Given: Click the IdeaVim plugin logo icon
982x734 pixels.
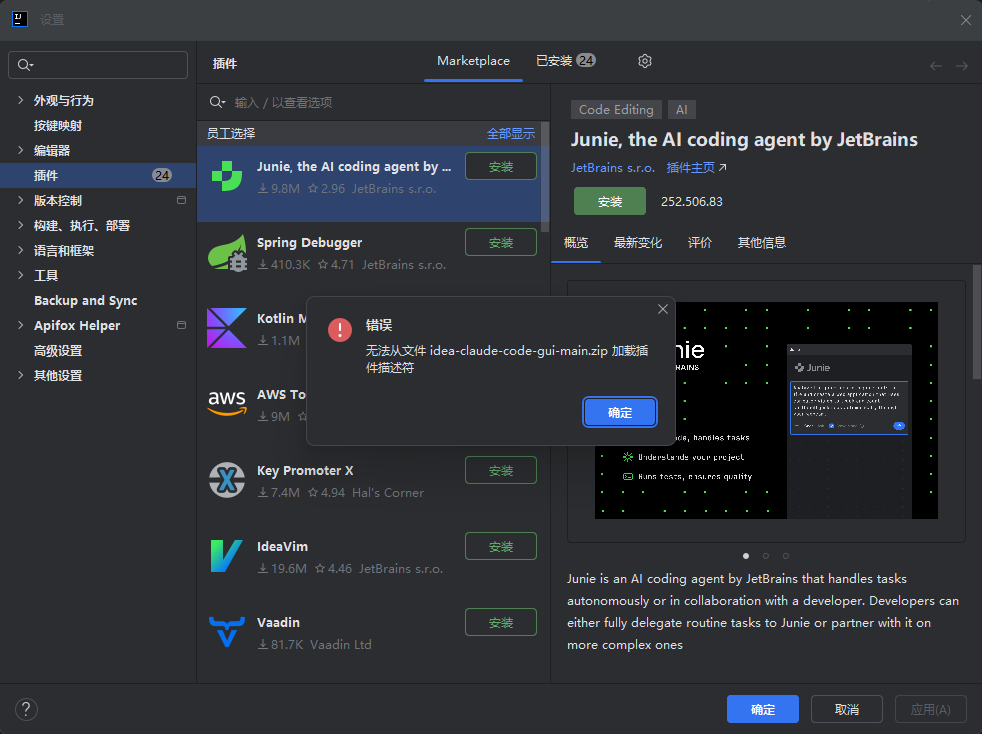Looking at the screenshot, I should click(x=226, y=556).
